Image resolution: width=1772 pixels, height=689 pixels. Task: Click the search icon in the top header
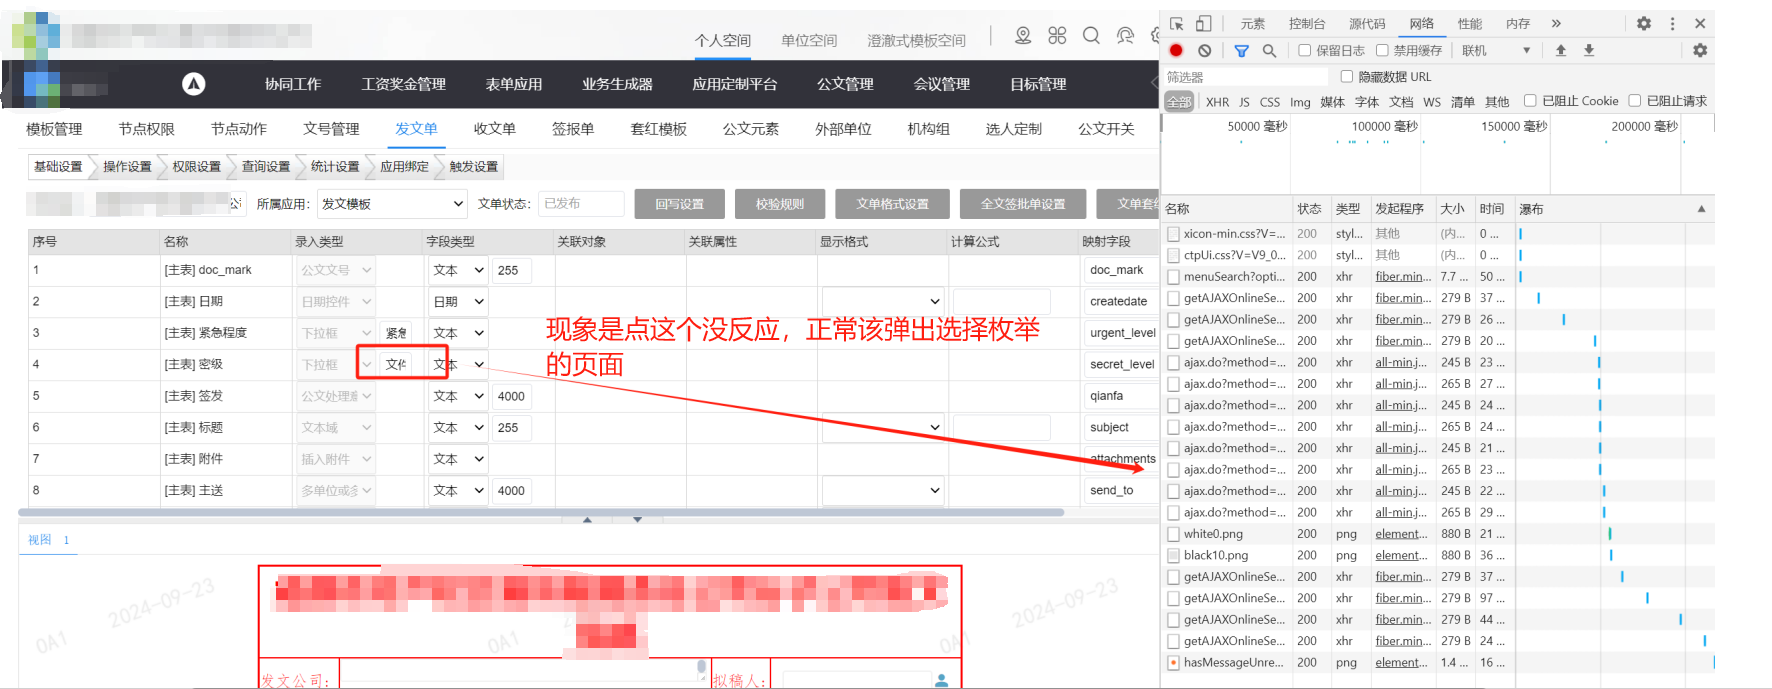click(1091, 36)
